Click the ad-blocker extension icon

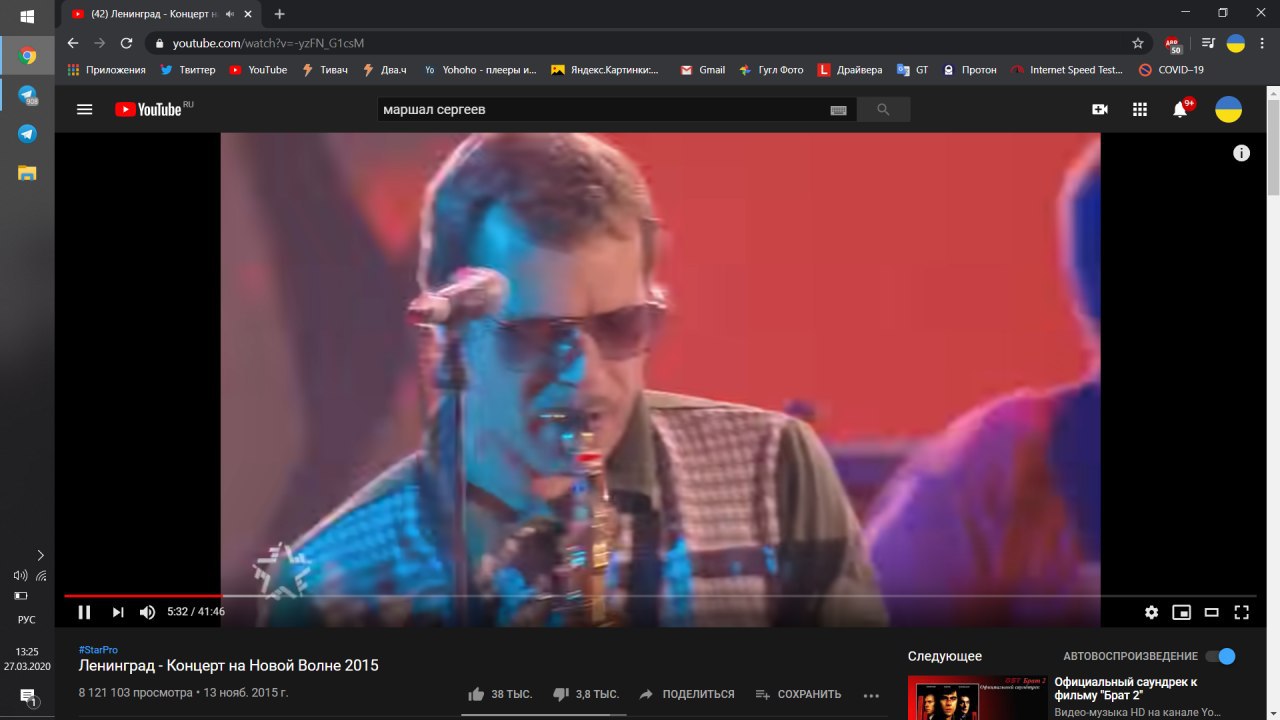coord(1172,44)
